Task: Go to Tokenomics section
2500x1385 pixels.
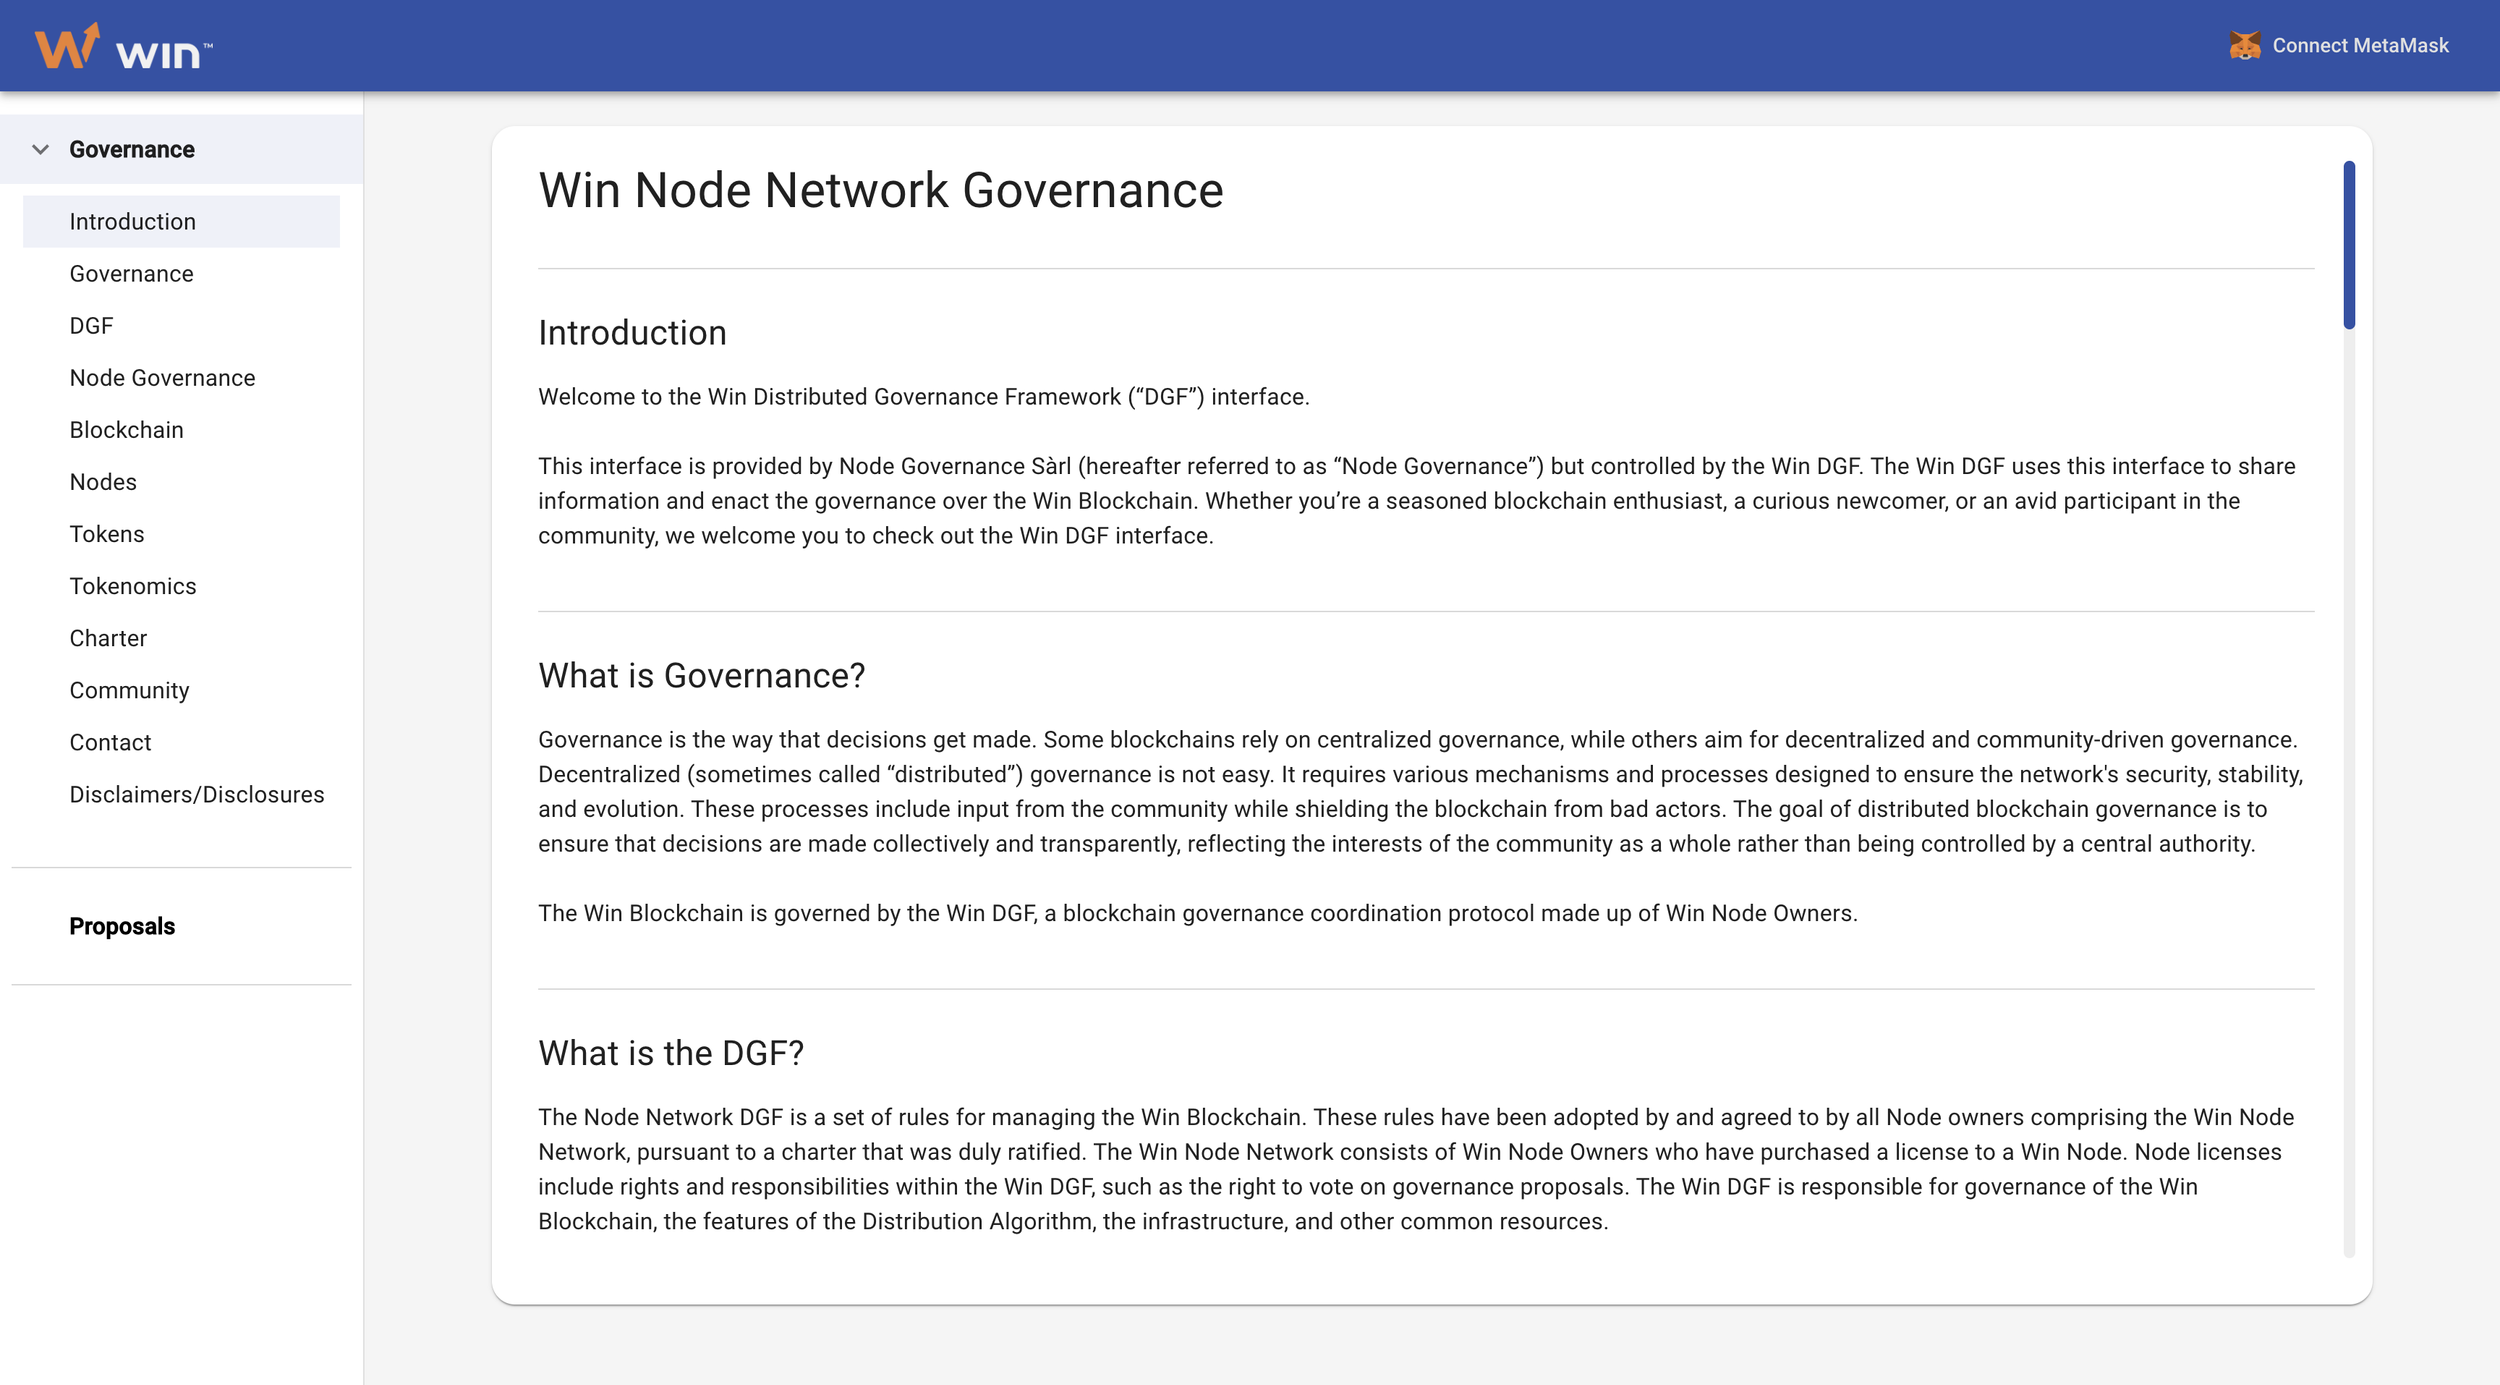Action: [132, 586]
